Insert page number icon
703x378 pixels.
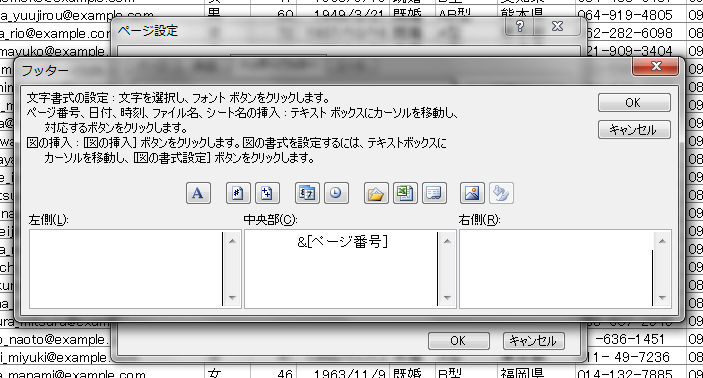[x=238, y=193]
